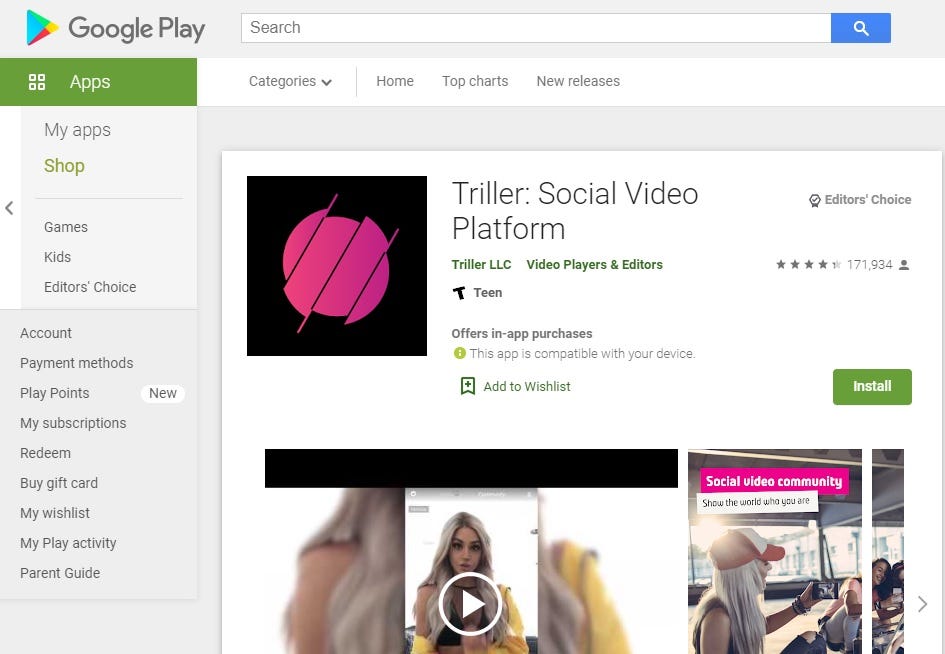Image resolution: width=945 pixels, height=654 pixels.
Task: Click the Apps grid icon
Action: 37,82
